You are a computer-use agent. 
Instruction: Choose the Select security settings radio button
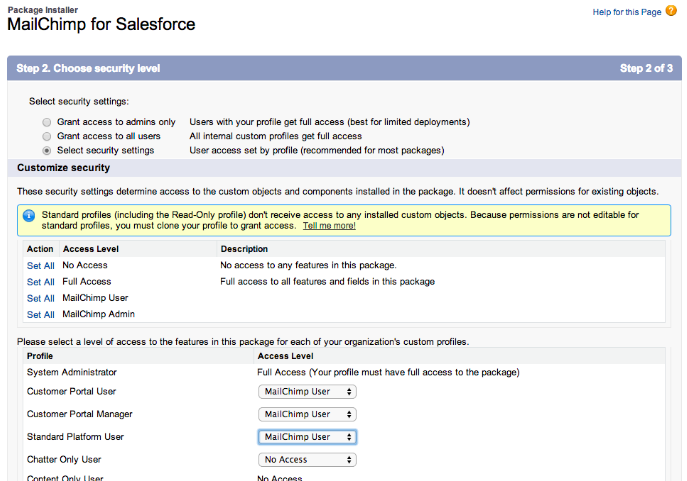click(46, 151)
